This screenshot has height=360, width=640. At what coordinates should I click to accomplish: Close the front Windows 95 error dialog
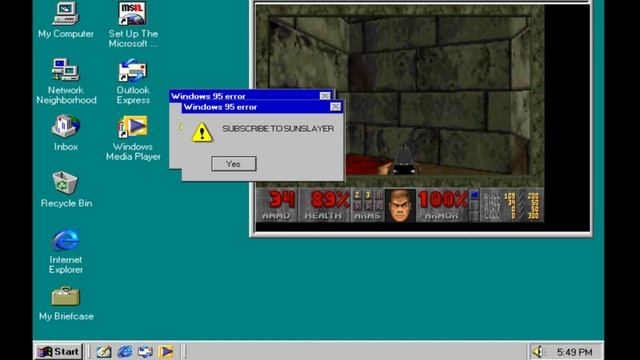pyautogui.click(x=336, y=107)
